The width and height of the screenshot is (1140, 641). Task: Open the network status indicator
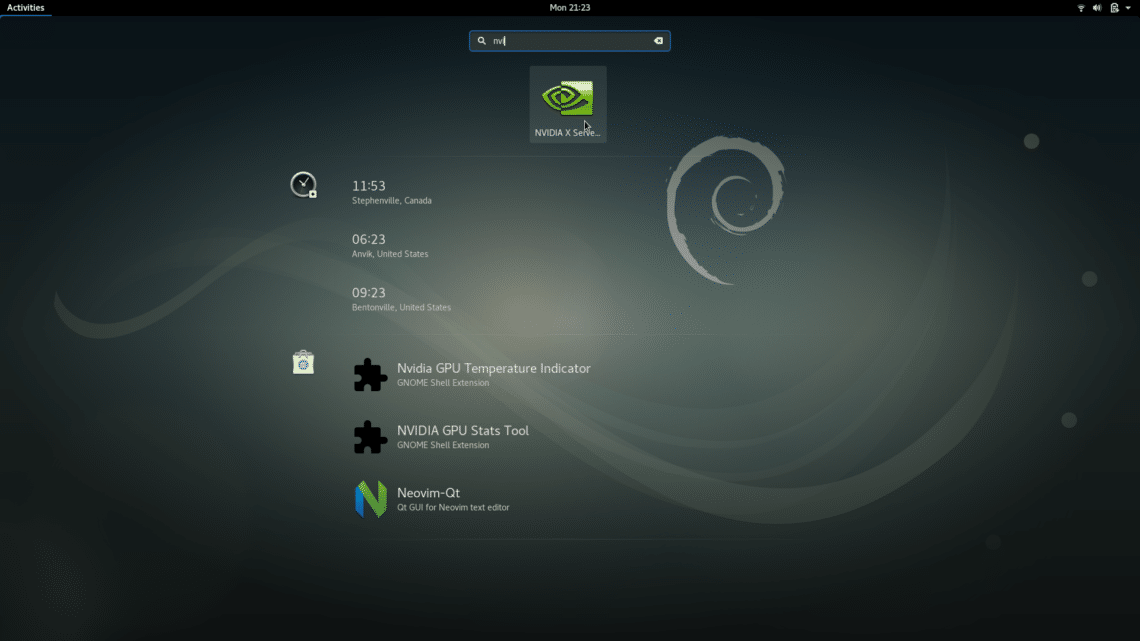1081,8
